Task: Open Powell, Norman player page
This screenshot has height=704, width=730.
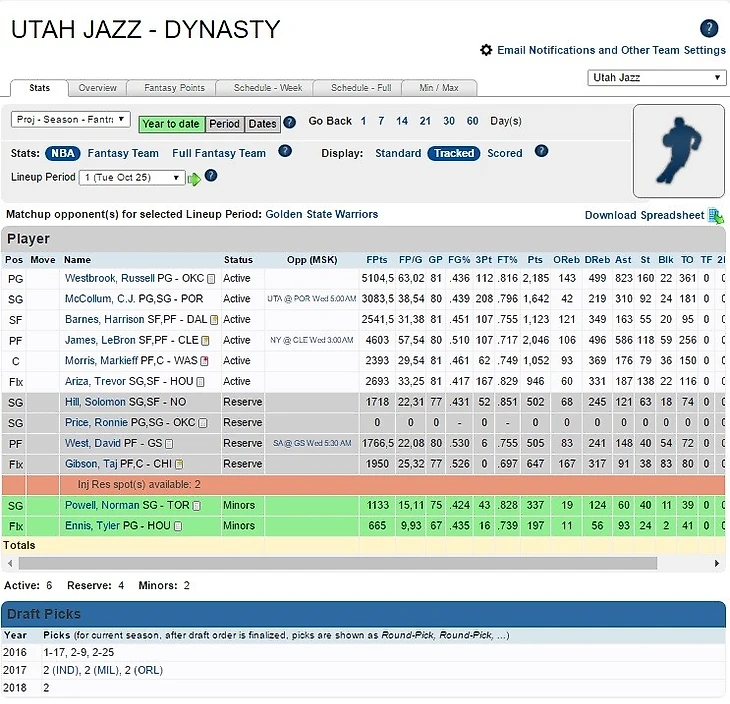Action: [x=102, y=505]
